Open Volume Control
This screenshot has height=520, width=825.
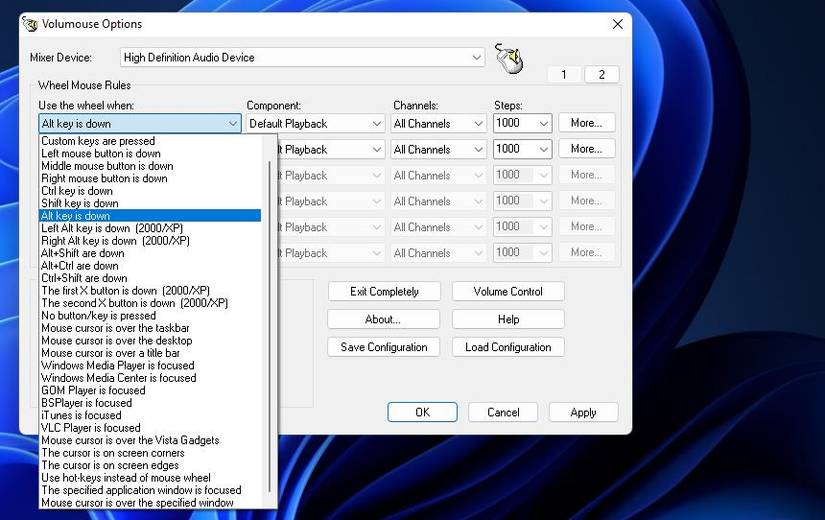(508, 292)
